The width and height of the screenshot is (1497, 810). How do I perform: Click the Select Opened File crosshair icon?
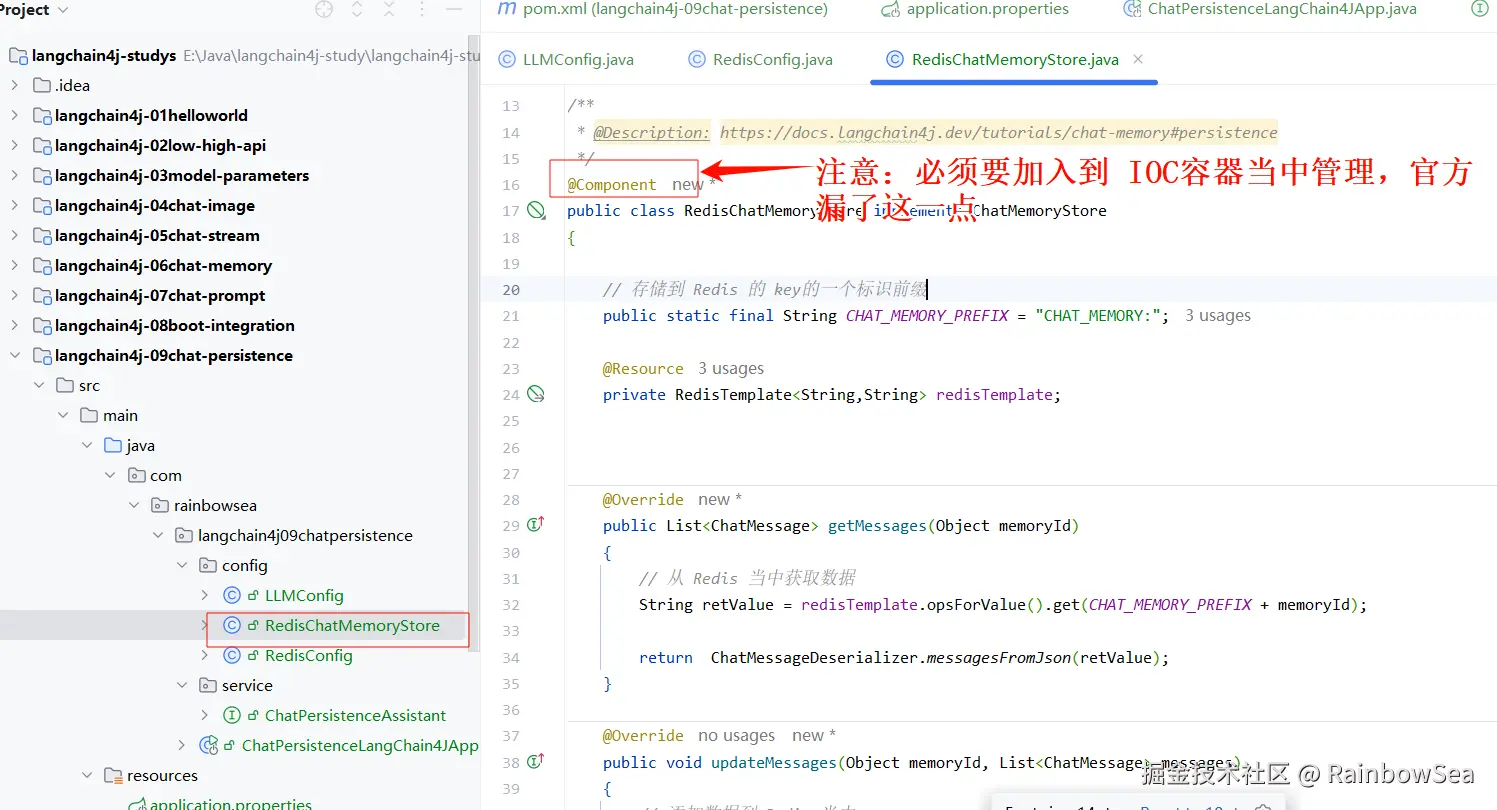click(324, 10)
